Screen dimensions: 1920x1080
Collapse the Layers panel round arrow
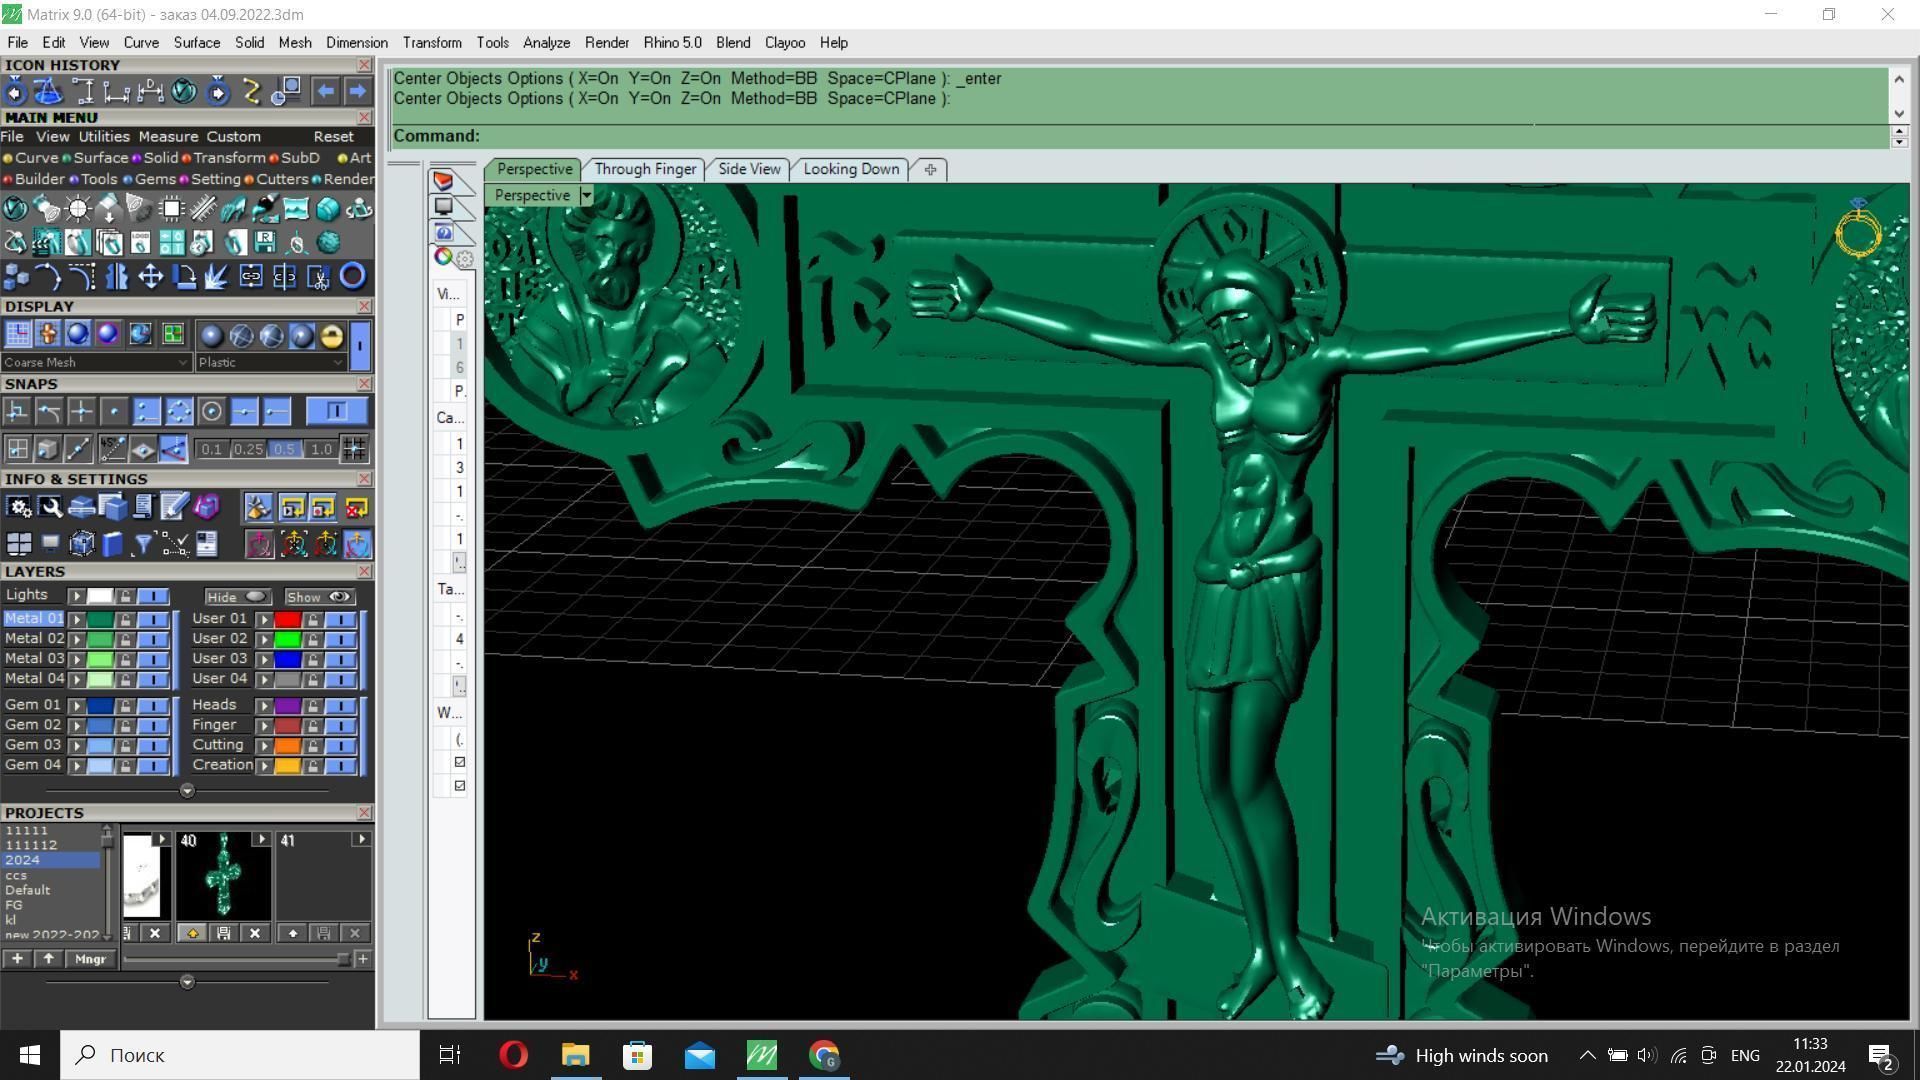pyautogui.click(x=187, y=791)
